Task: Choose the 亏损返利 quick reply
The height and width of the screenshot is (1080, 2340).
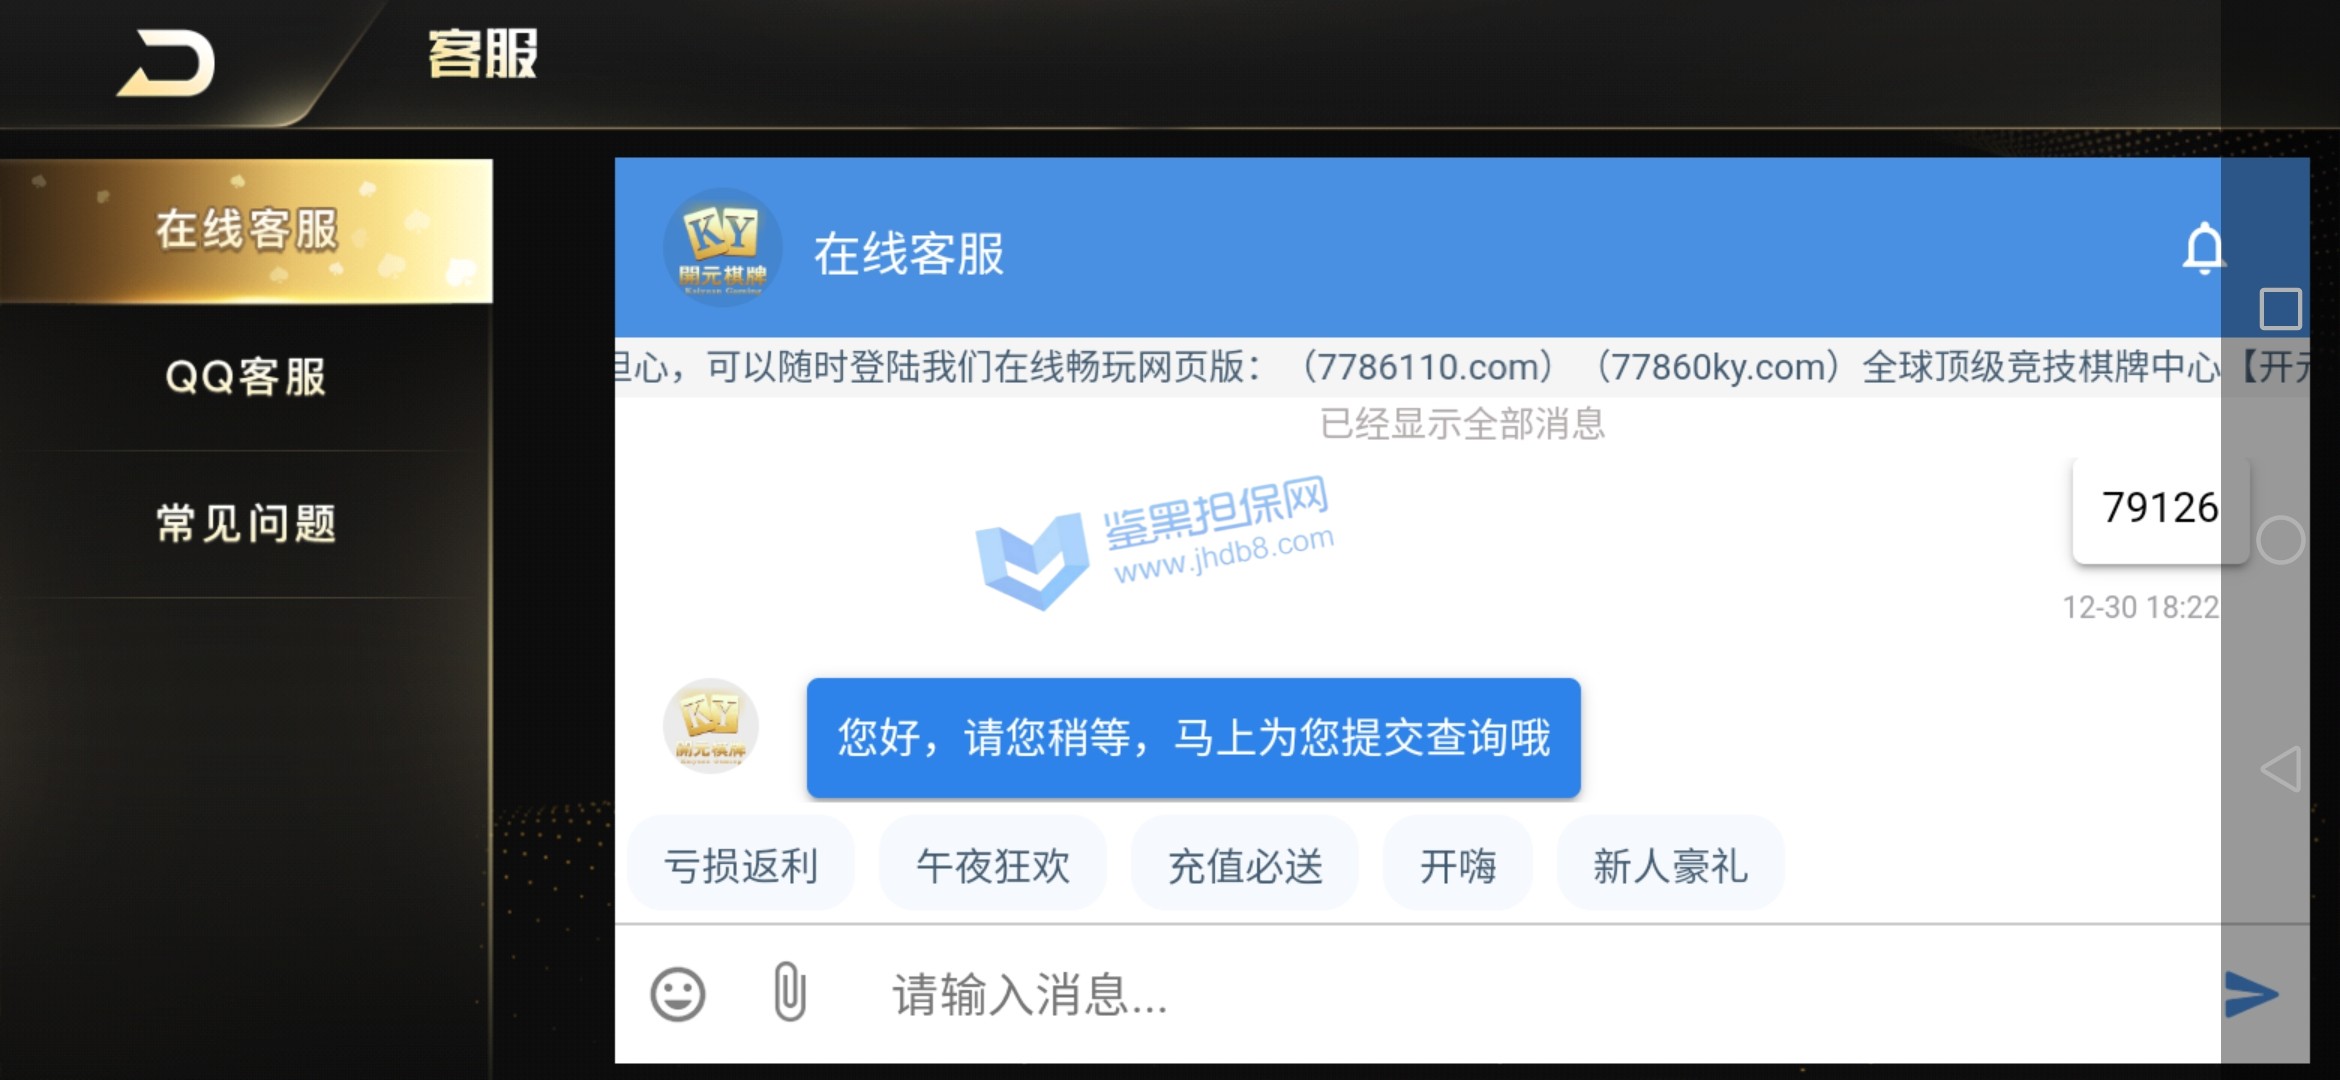Action: pyautogui.click(x=741, y=865)
